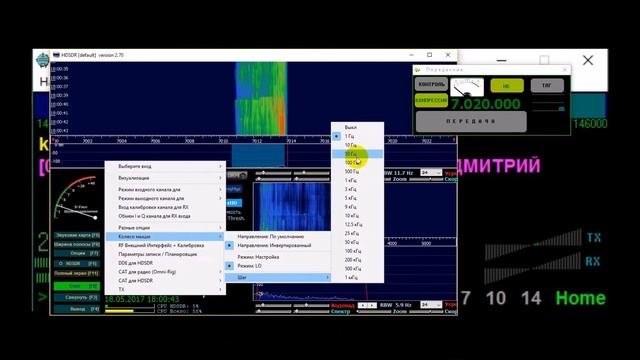Expand the Разные опции submenu

pos(165,228)
